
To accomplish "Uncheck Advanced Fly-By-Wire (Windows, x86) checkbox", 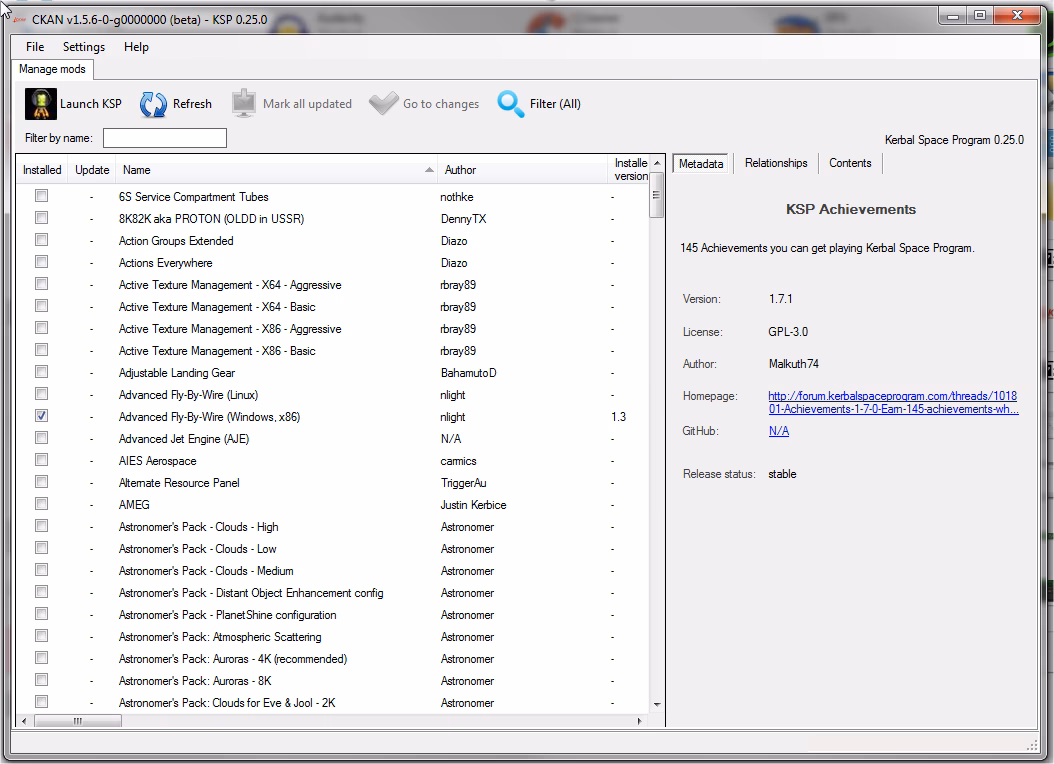I will (42, 416).
